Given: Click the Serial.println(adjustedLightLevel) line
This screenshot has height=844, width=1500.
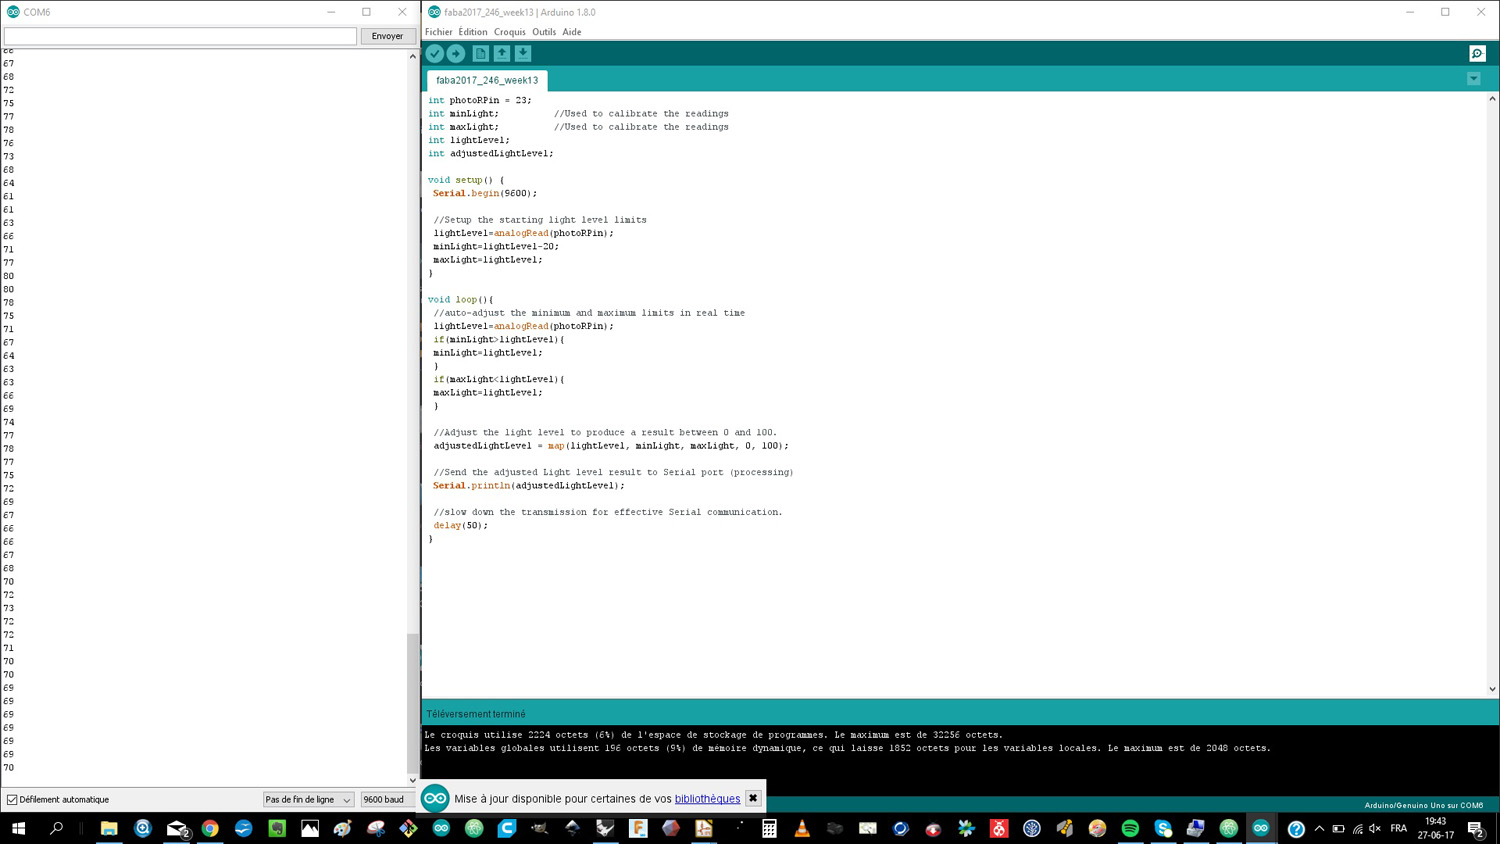Looking at the screenshot, I should (x=529, y=485).
